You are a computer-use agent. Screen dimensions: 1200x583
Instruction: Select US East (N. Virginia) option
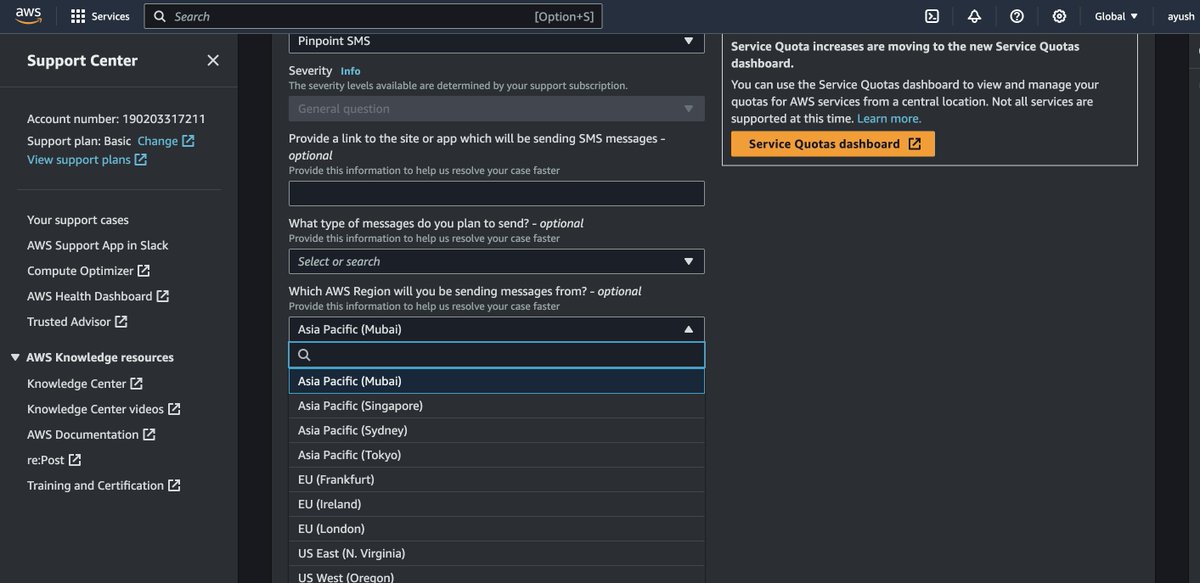point(496,553)
